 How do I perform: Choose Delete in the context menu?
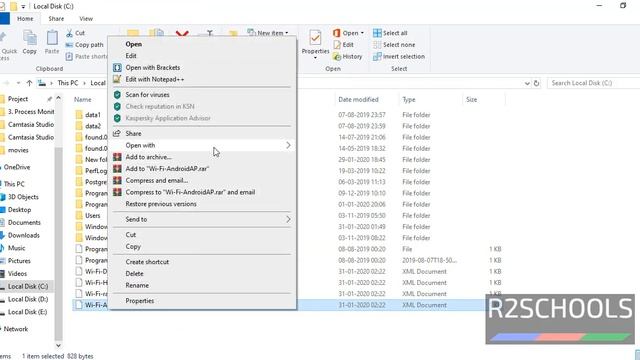coord(203,274)
